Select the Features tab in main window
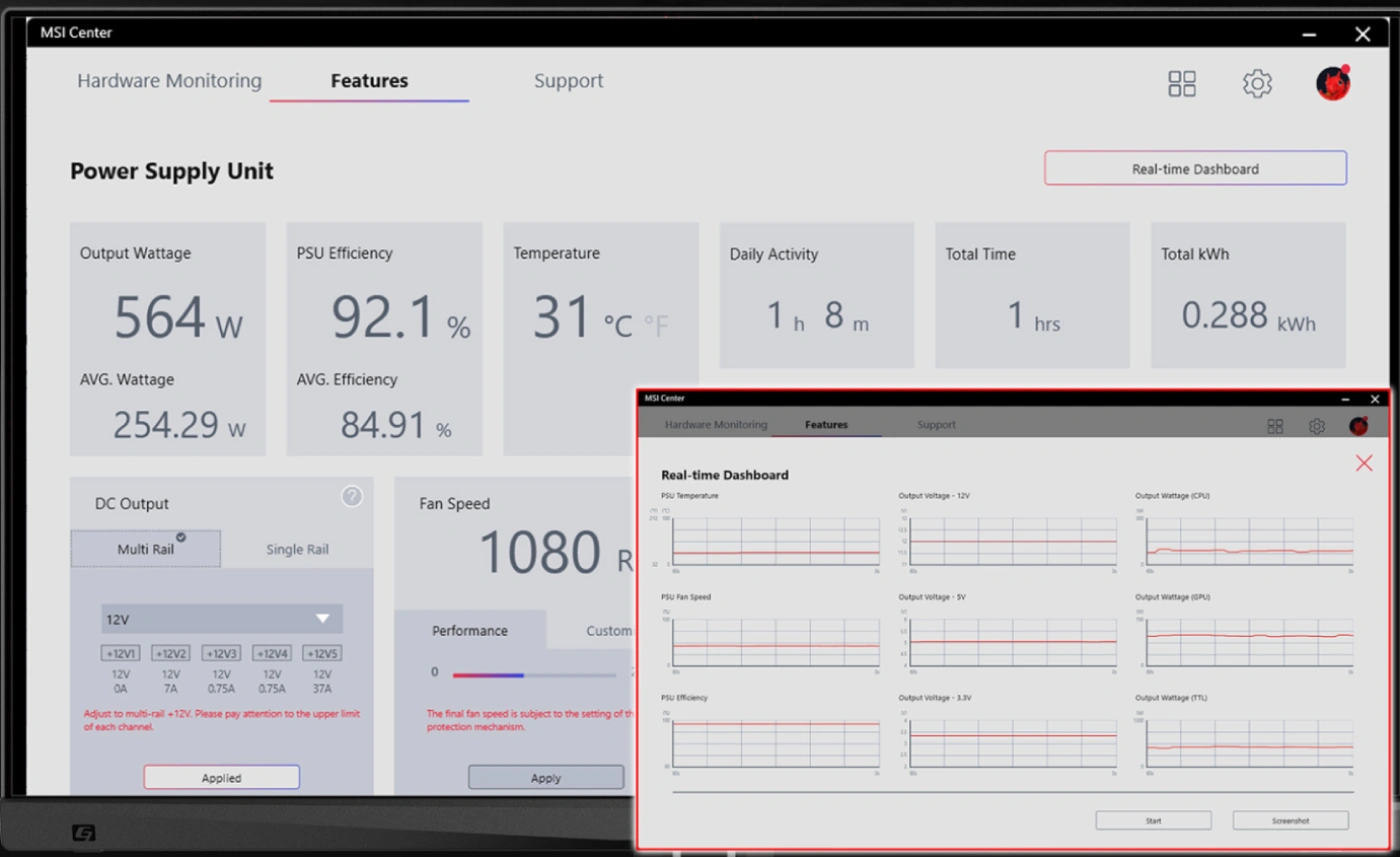This screenshot has height=857, width=1400. pyautogui.click(x=369, y=81)
